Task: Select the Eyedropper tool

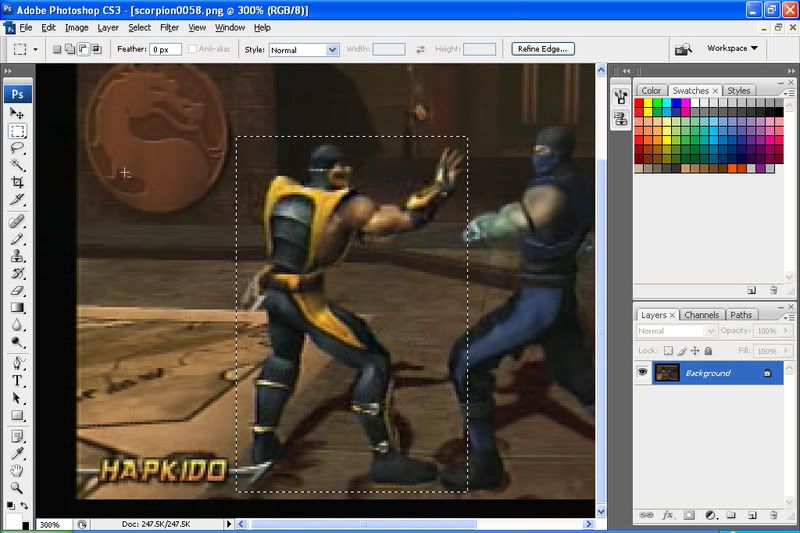Action: point(17,453)
